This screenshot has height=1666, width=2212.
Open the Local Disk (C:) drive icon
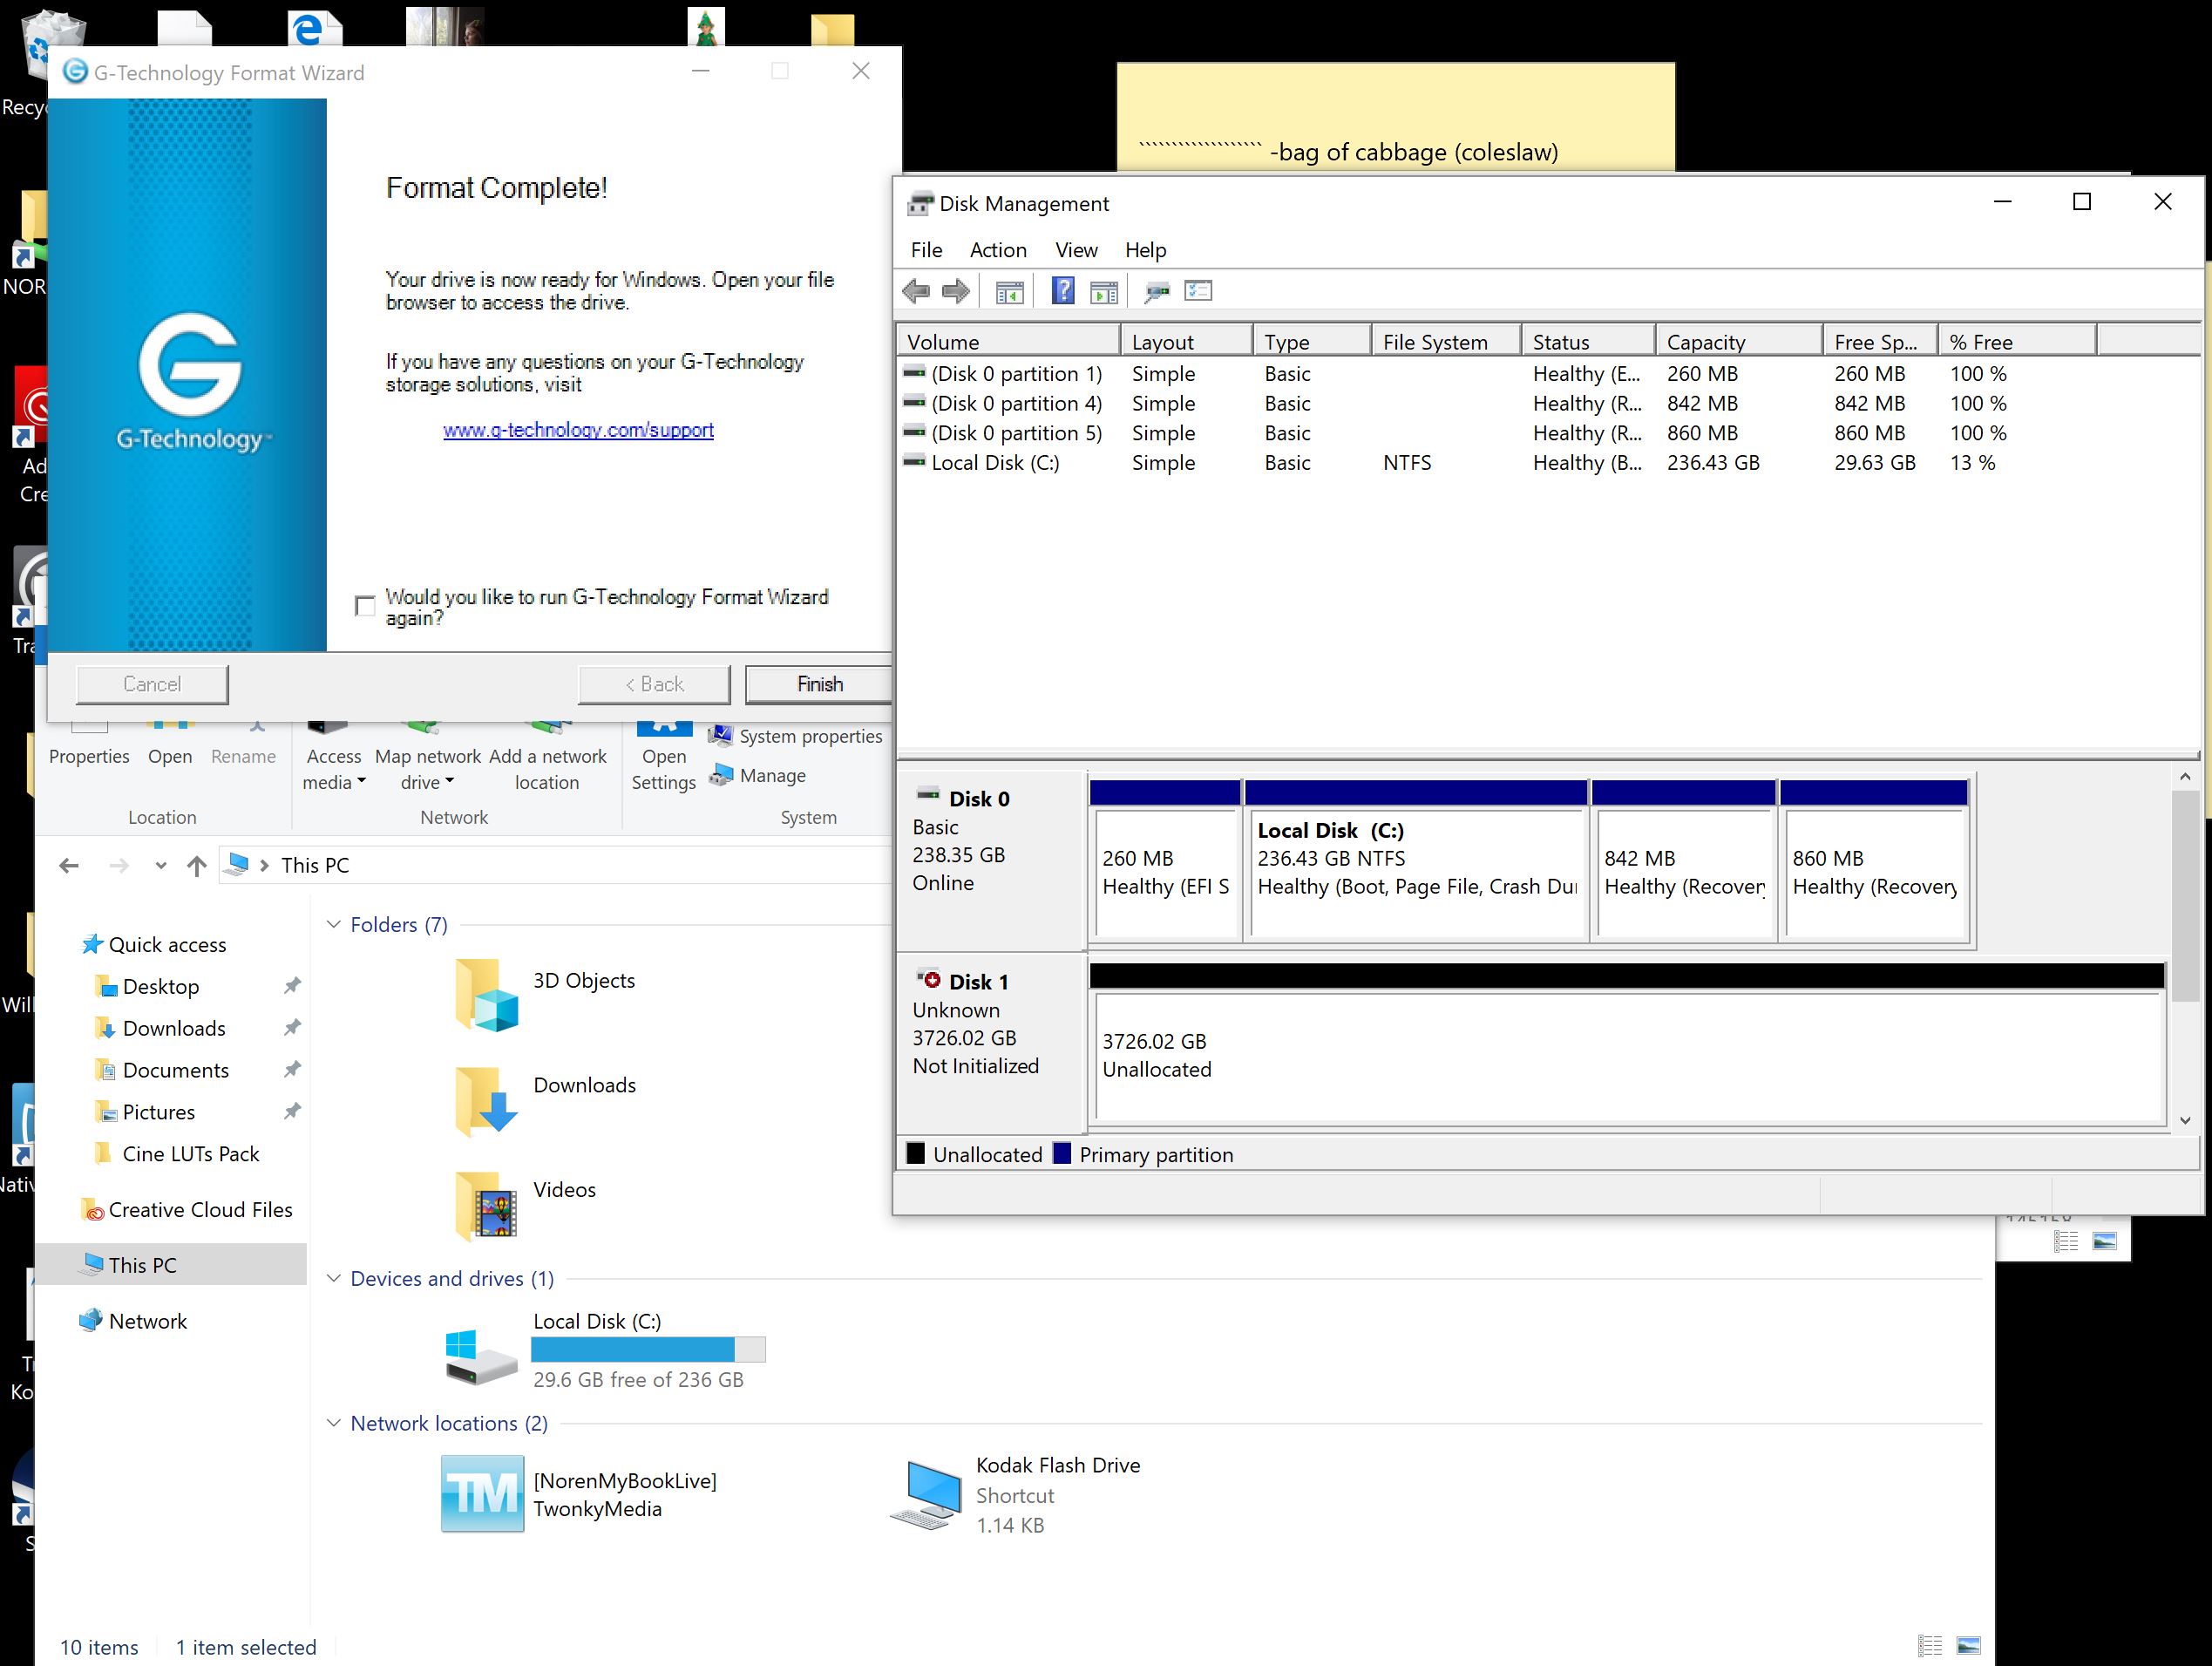click(481, 1356)
